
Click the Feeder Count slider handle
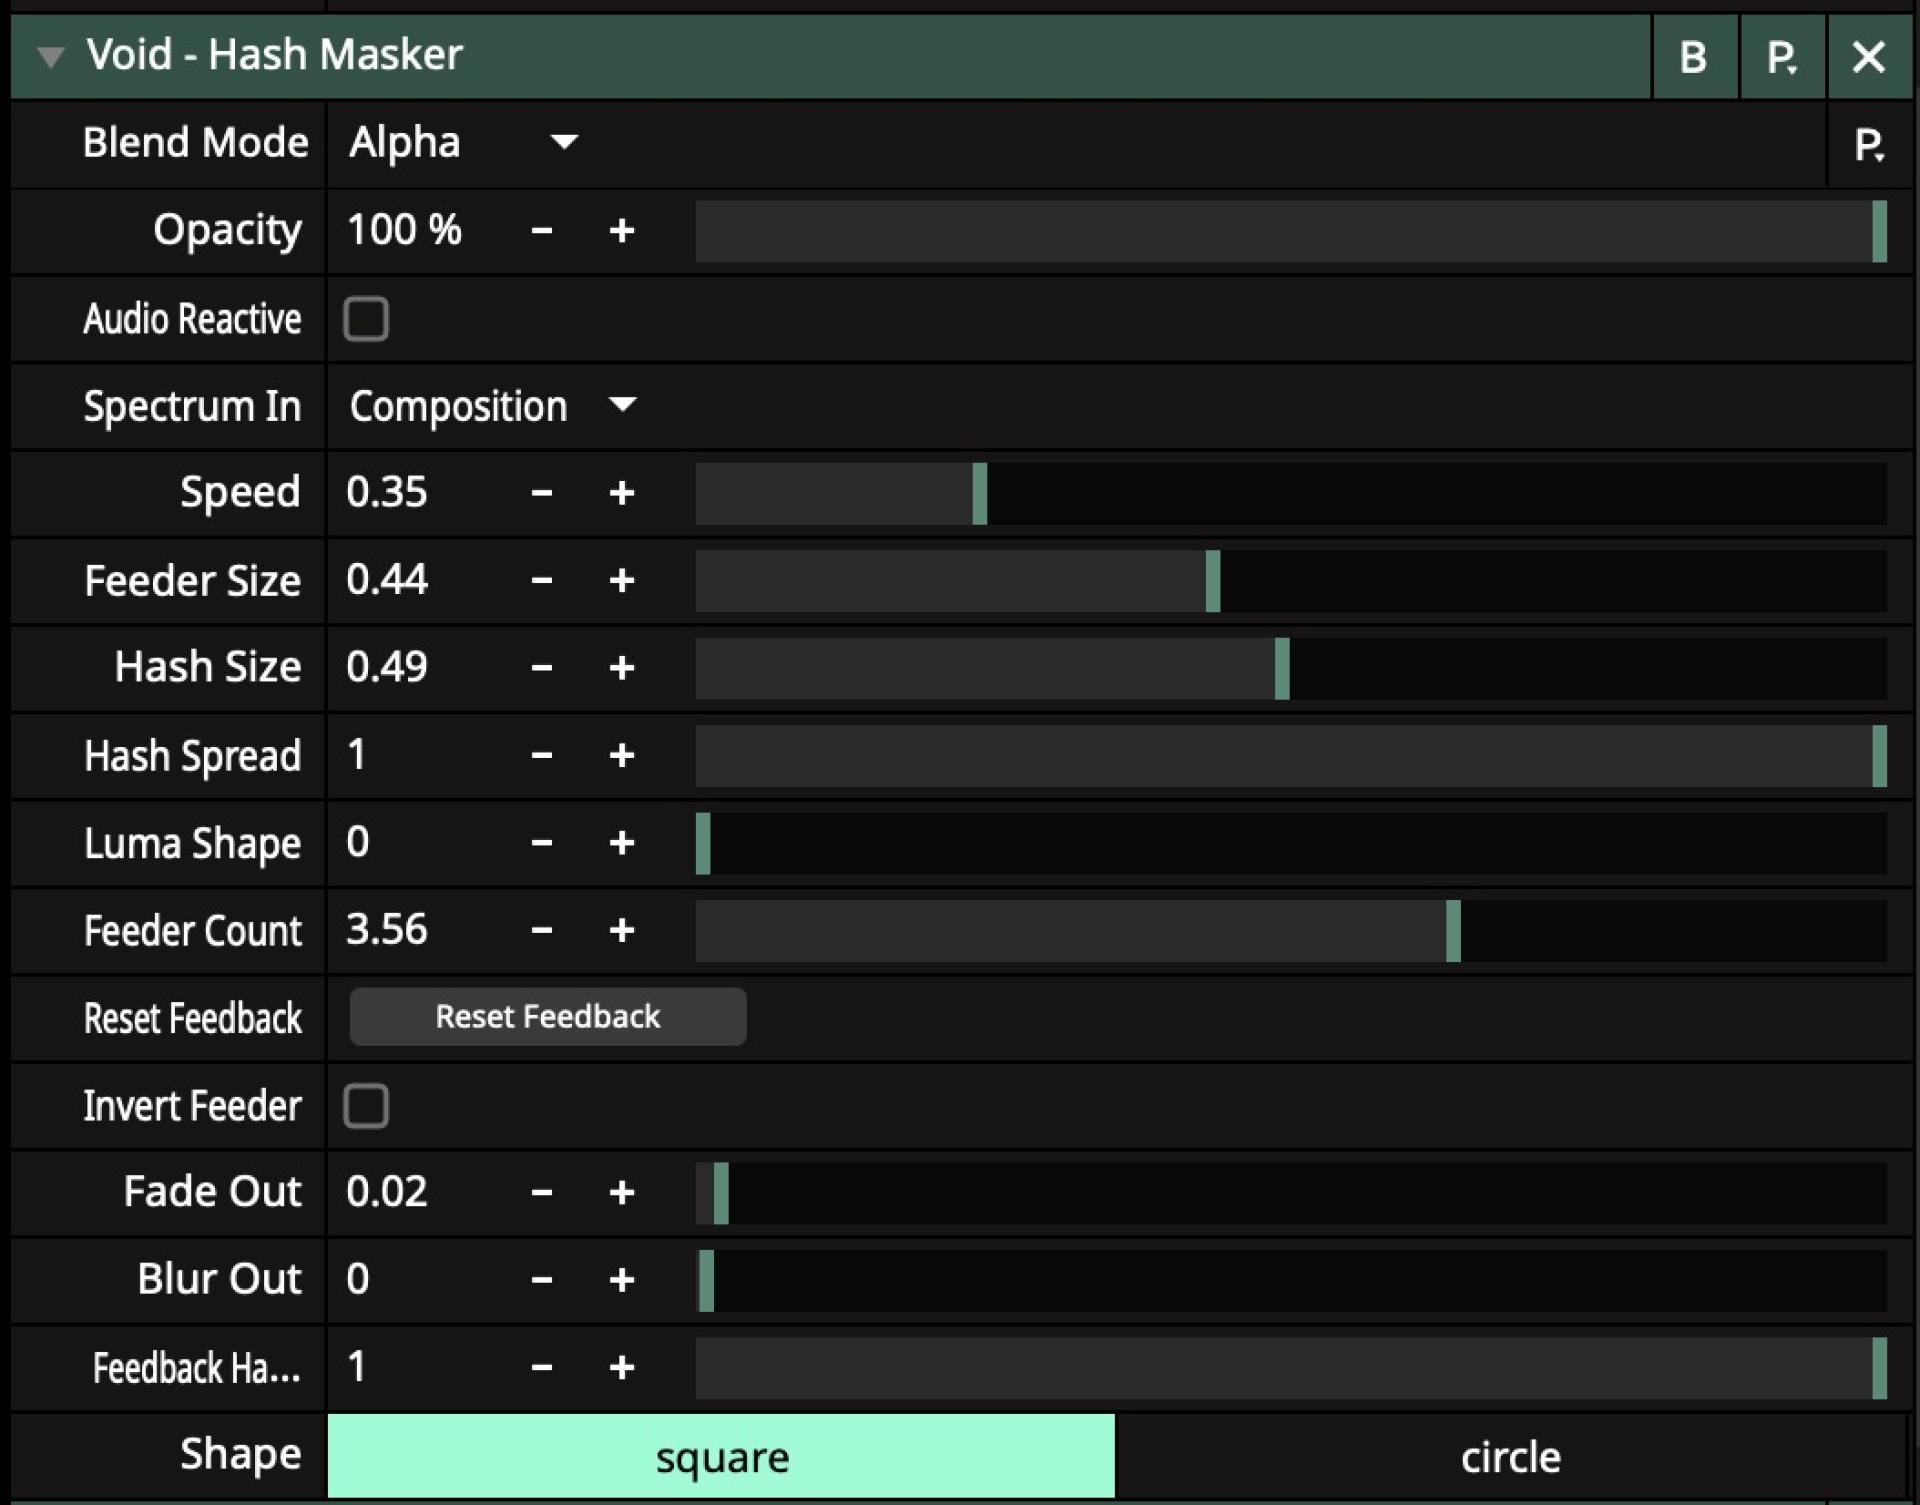tap(1453, 930)
